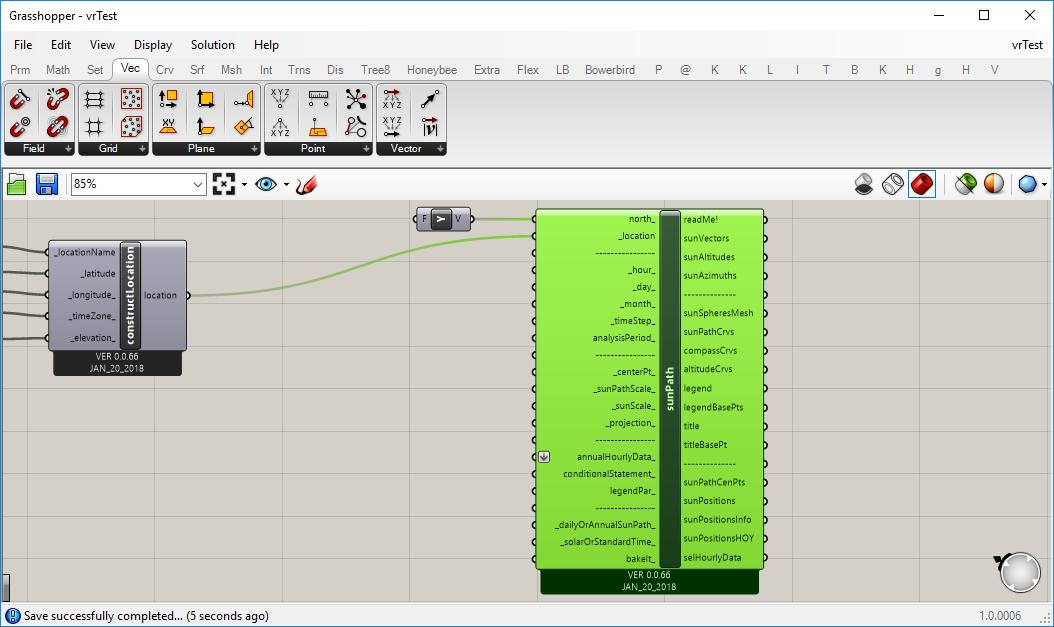Click the Deconstruct Point icon in Point panel
Viewport: 1054px width, 627px height.
coord(280,126)
